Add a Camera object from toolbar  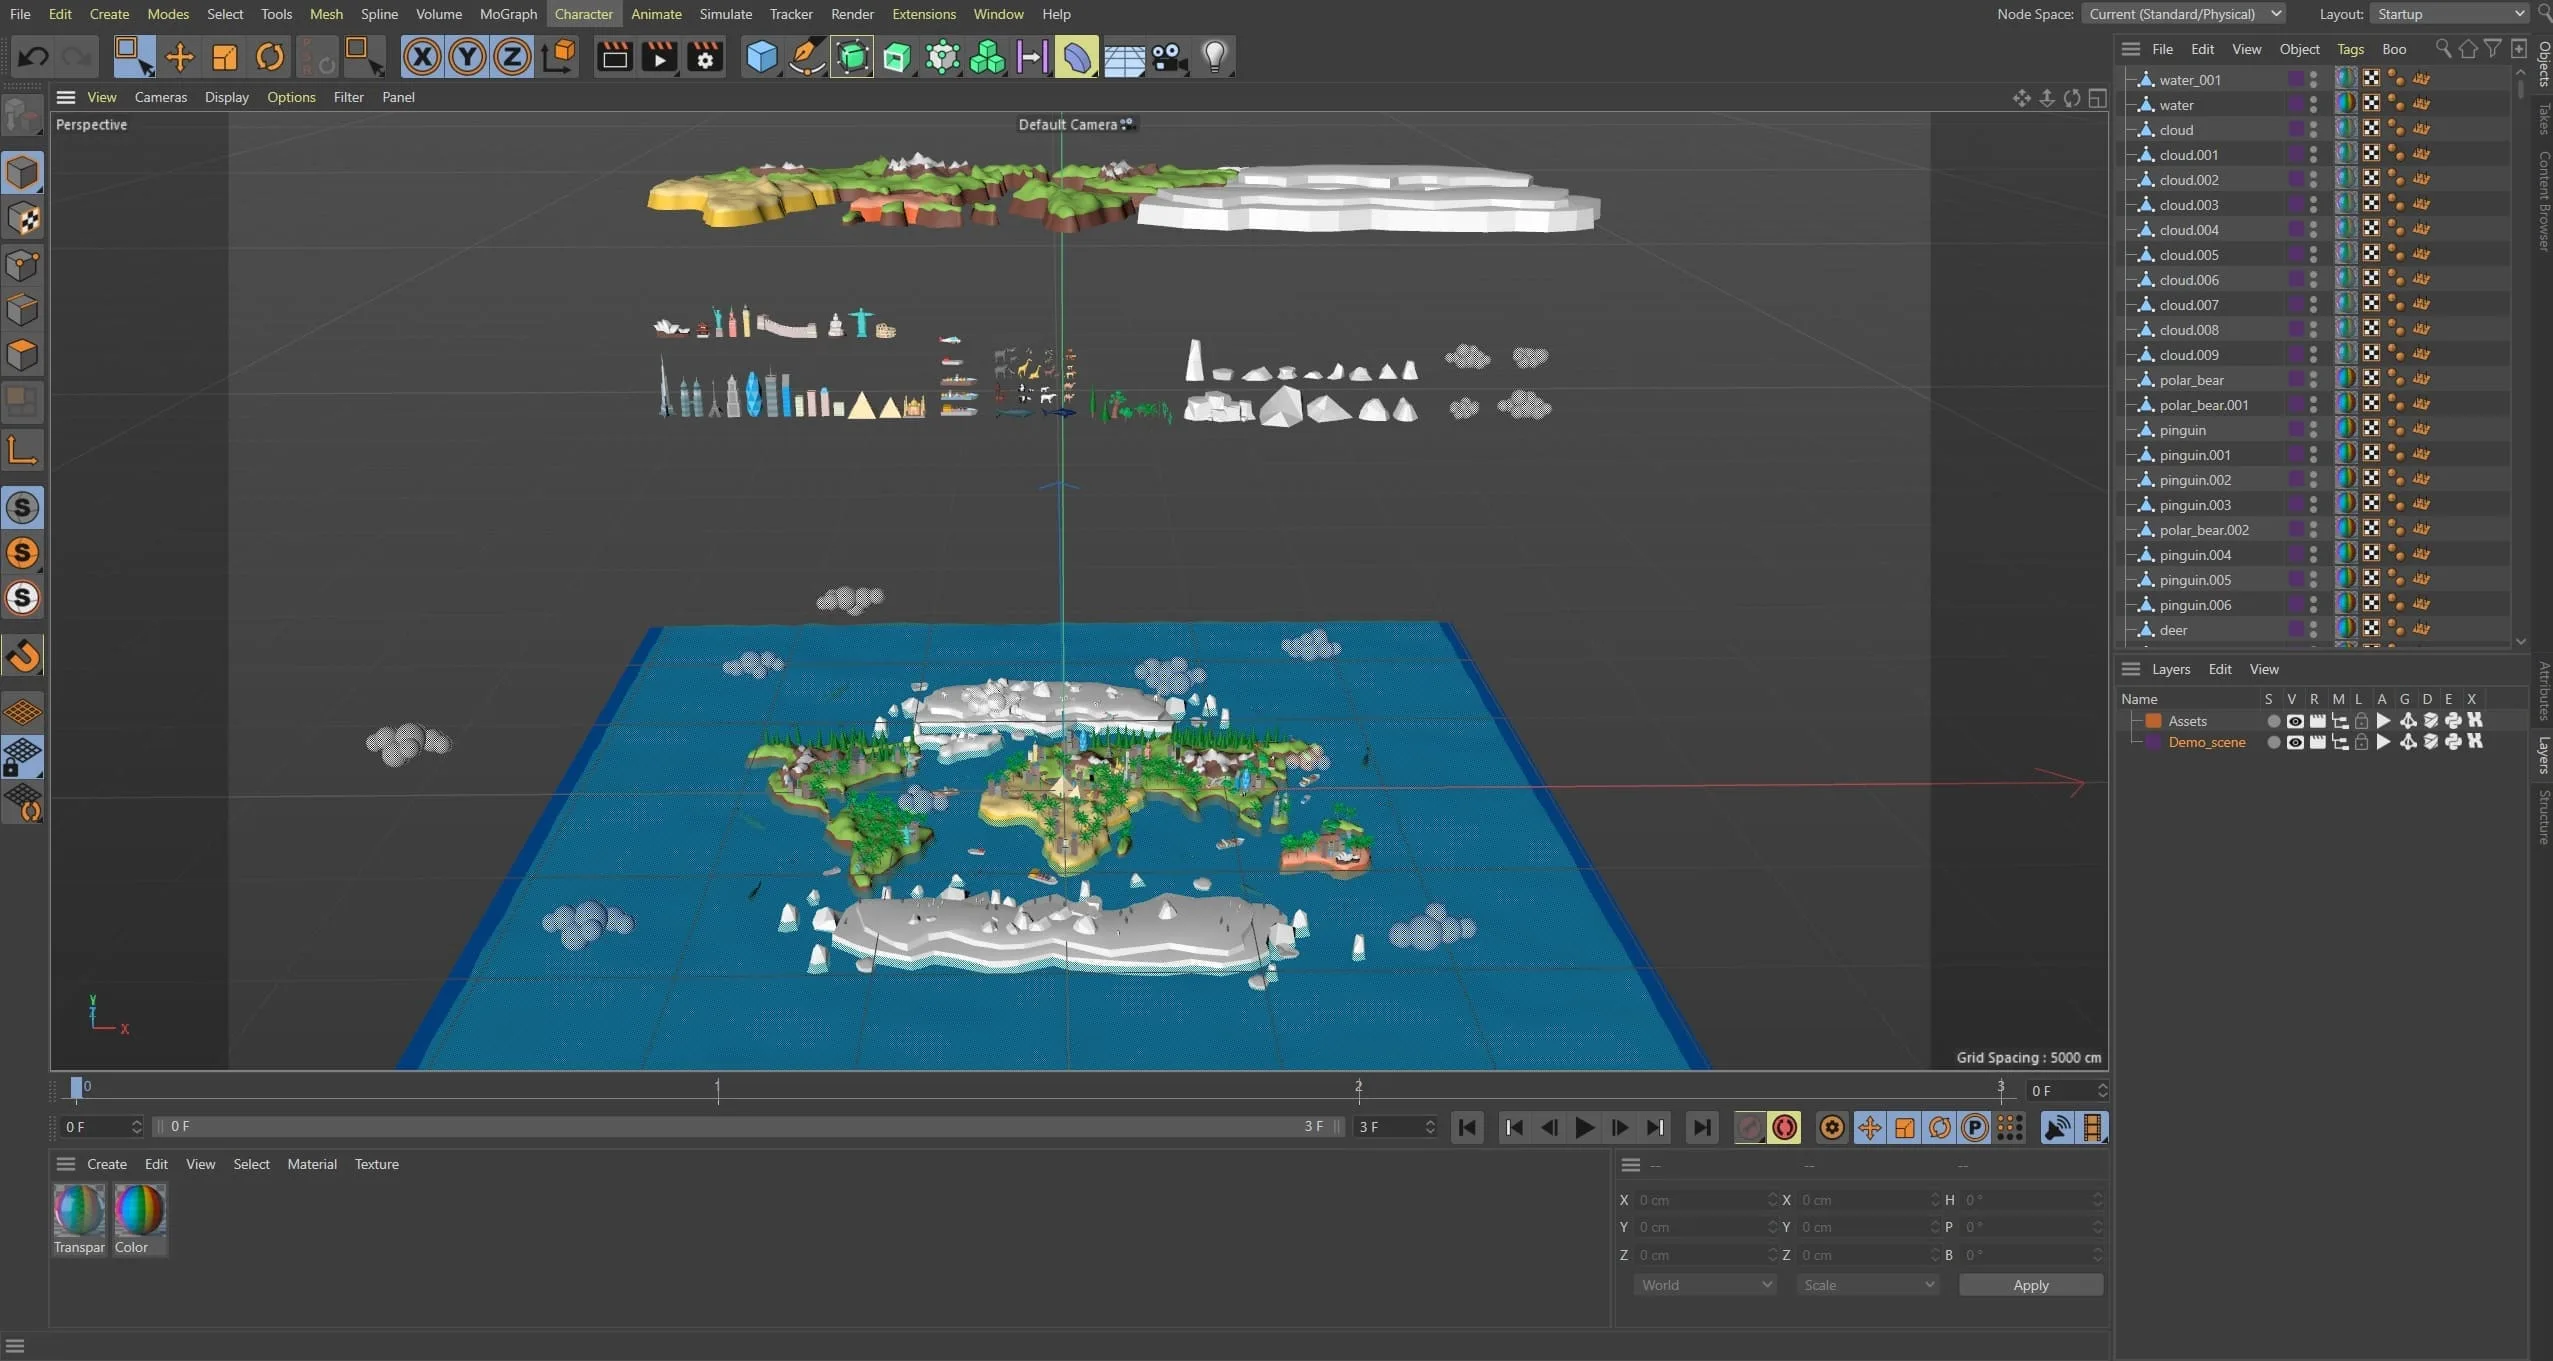click(1169, 57)
